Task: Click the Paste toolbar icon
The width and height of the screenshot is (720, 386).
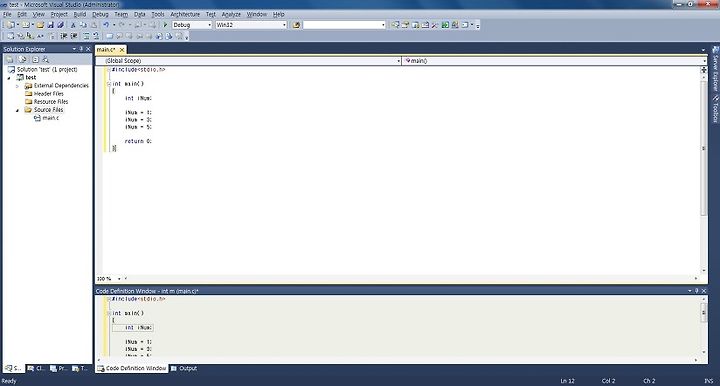Action: [x=94, y=25]
